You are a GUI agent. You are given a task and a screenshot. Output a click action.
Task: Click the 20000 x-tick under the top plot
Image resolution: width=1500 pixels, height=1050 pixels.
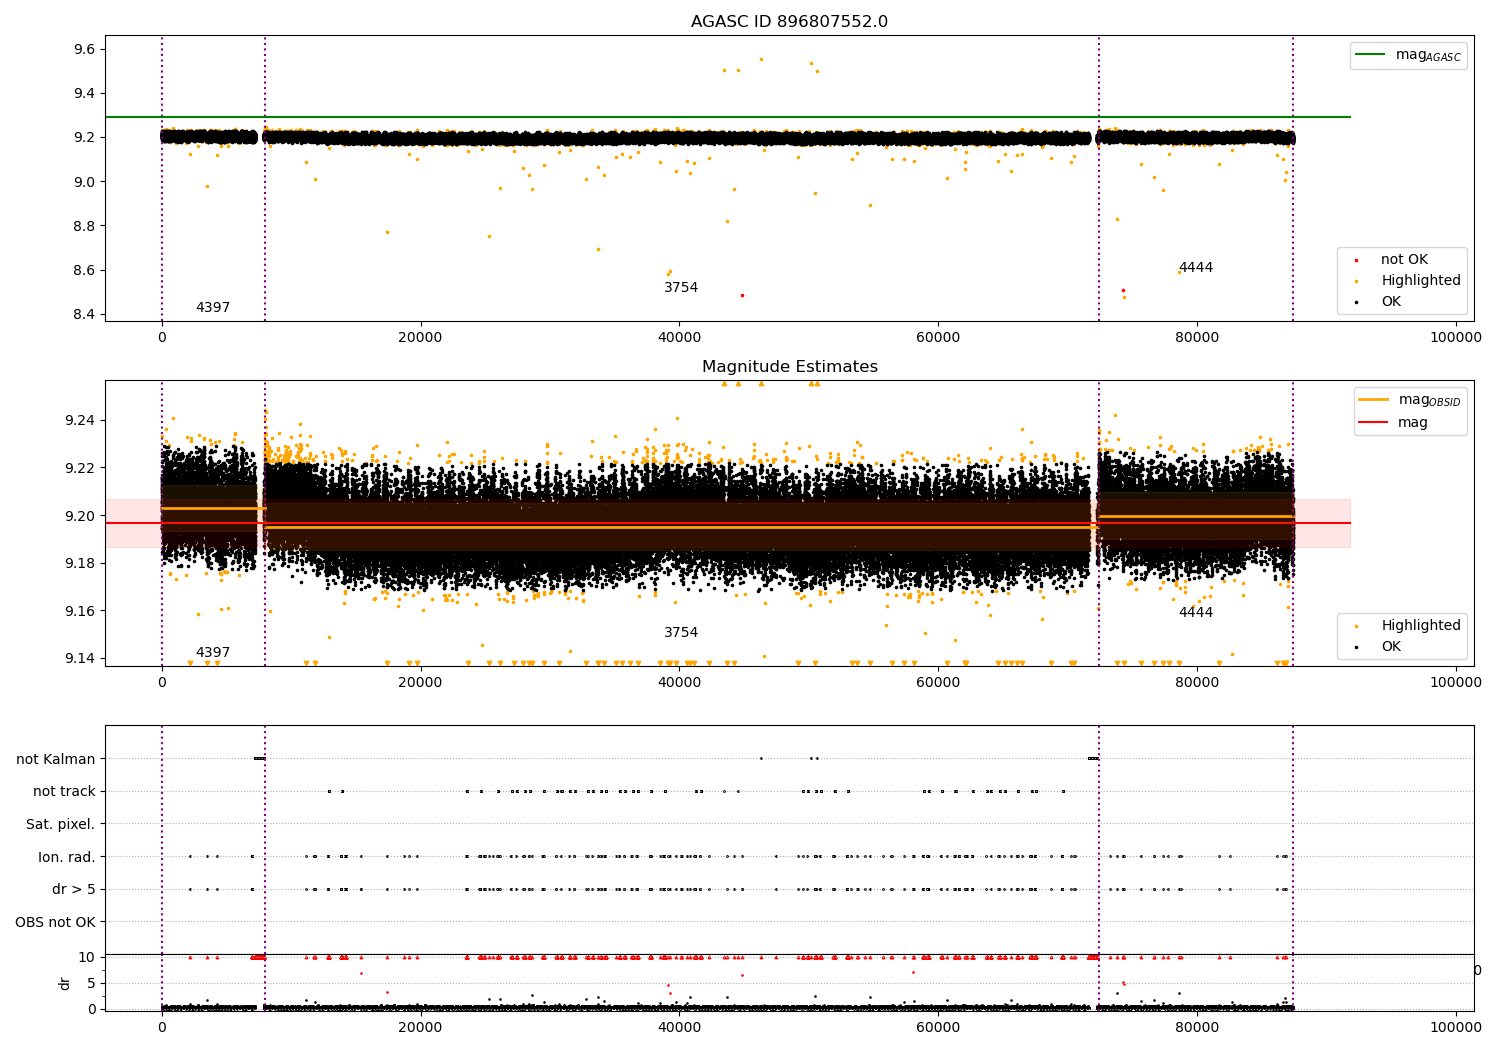coord(420,337)
